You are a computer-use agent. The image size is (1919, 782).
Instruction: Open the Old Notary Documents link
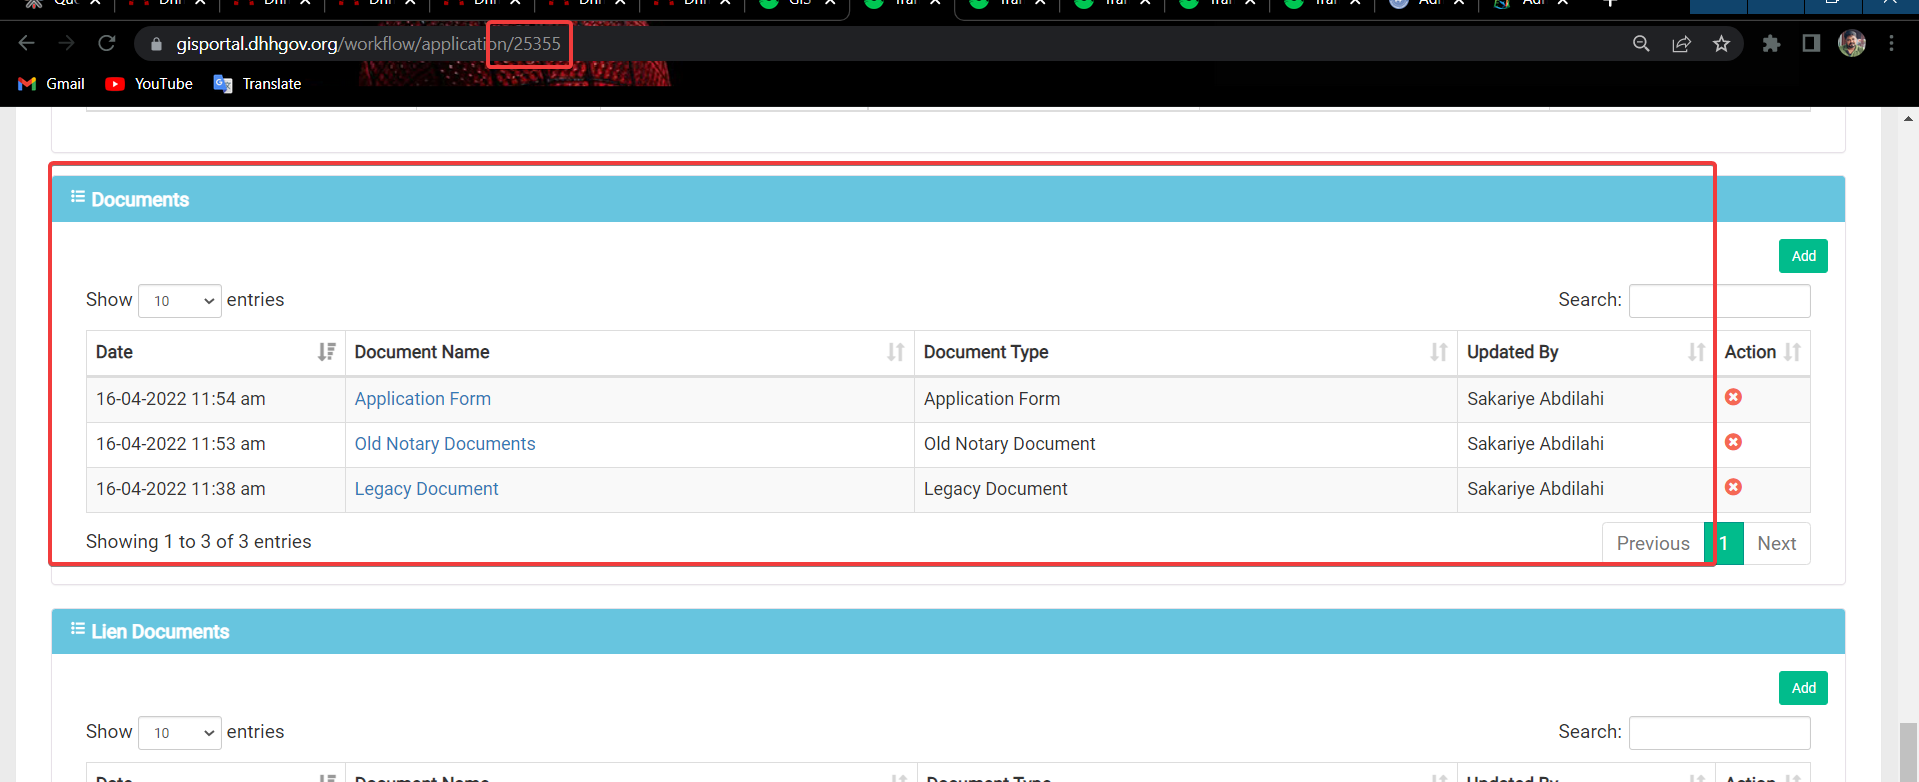(445, 444)
